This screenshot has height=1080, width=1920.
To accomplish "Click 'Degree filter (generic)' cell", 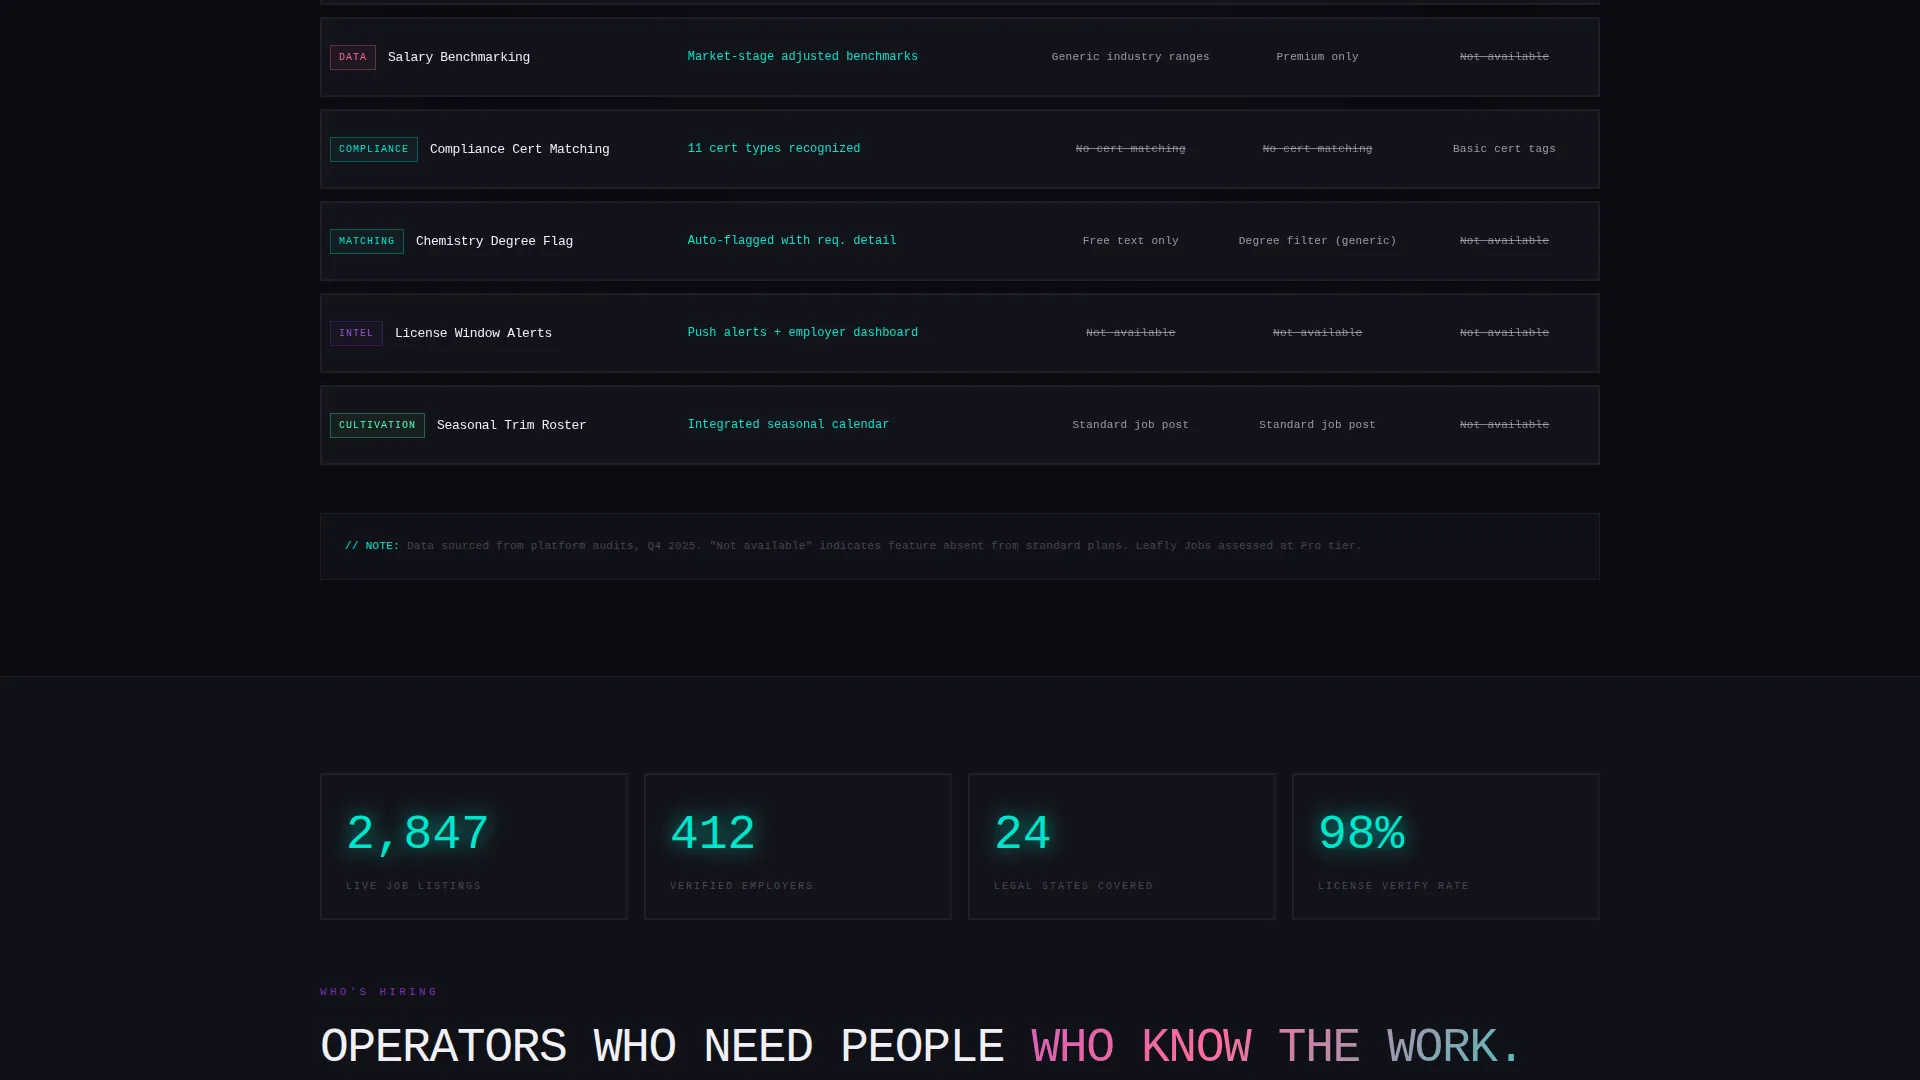I will click(1317, 241).
